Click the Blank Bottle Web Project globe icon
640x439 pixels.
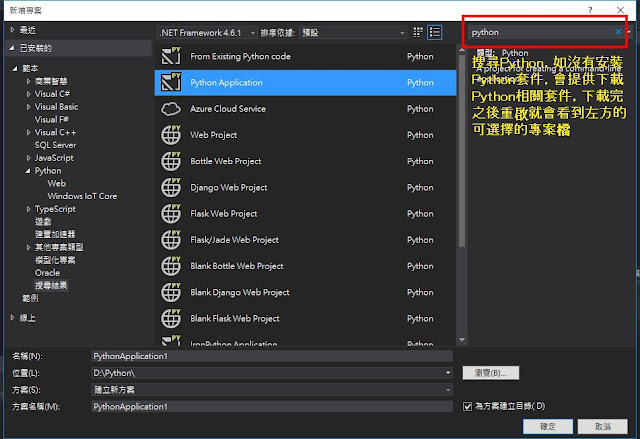(x=171, y=266)
